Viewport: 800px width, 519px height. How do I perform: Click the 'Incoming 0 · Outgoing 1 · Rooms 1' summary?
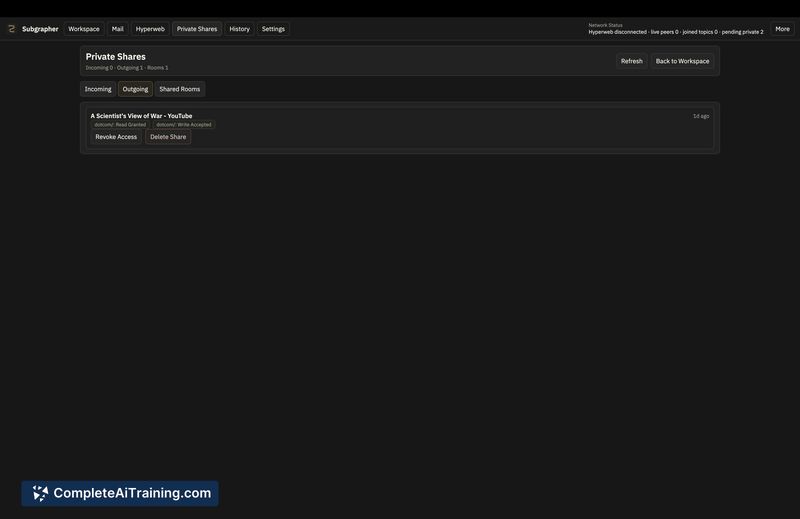pyautogui.click(x=127, y=68)
